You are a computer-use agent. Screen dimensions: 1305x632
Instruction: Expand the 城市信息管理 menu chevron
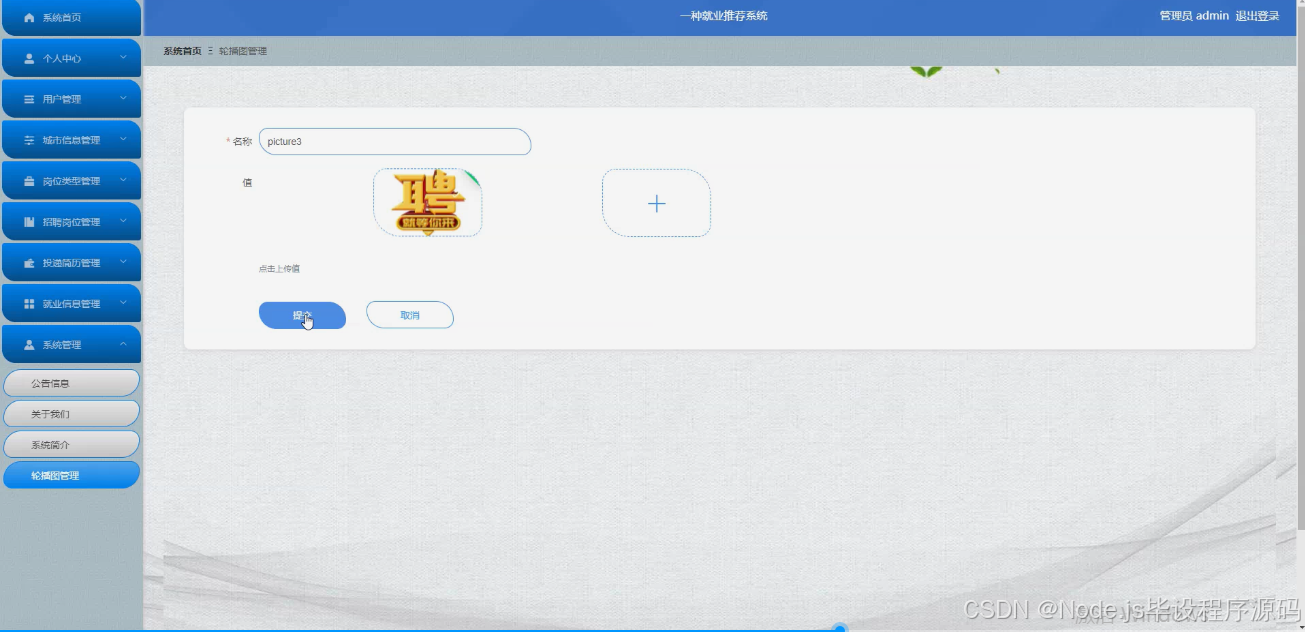[123, 140]
